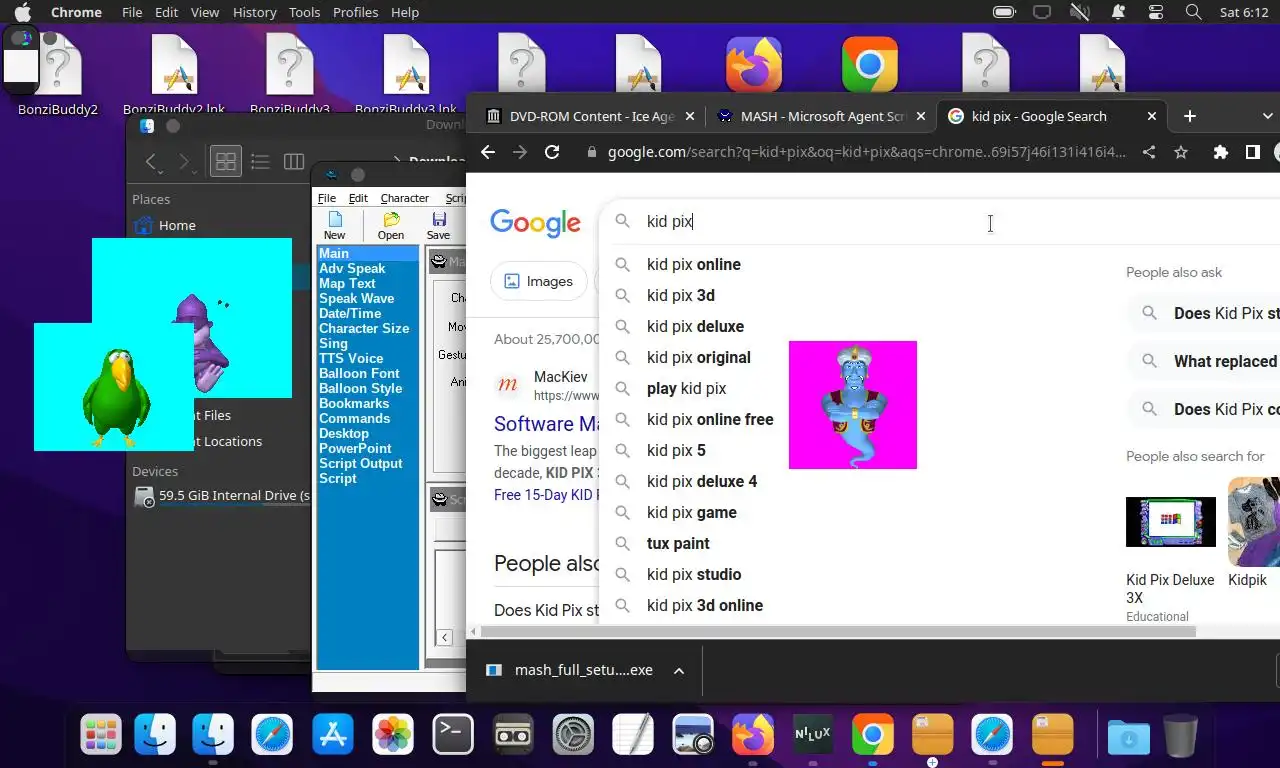Screen dimensions: 1280x768
Task: Select suggestion 'kid pix online'
Action: pyautogui.click(x=694, y=264)
